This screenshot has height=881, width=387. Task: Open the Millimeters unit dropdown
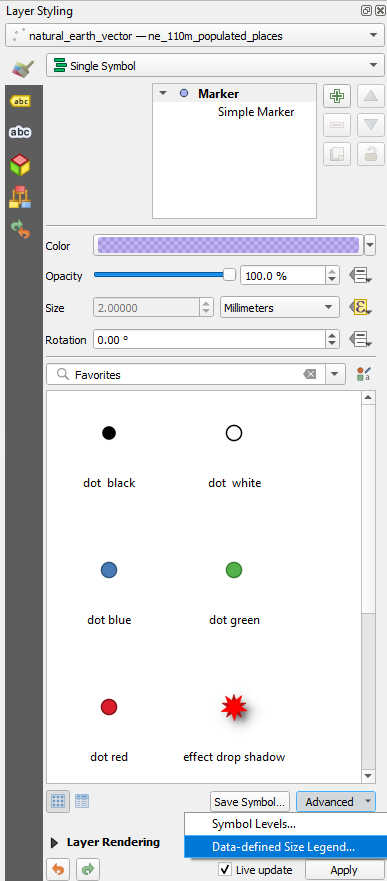point(280,308)
